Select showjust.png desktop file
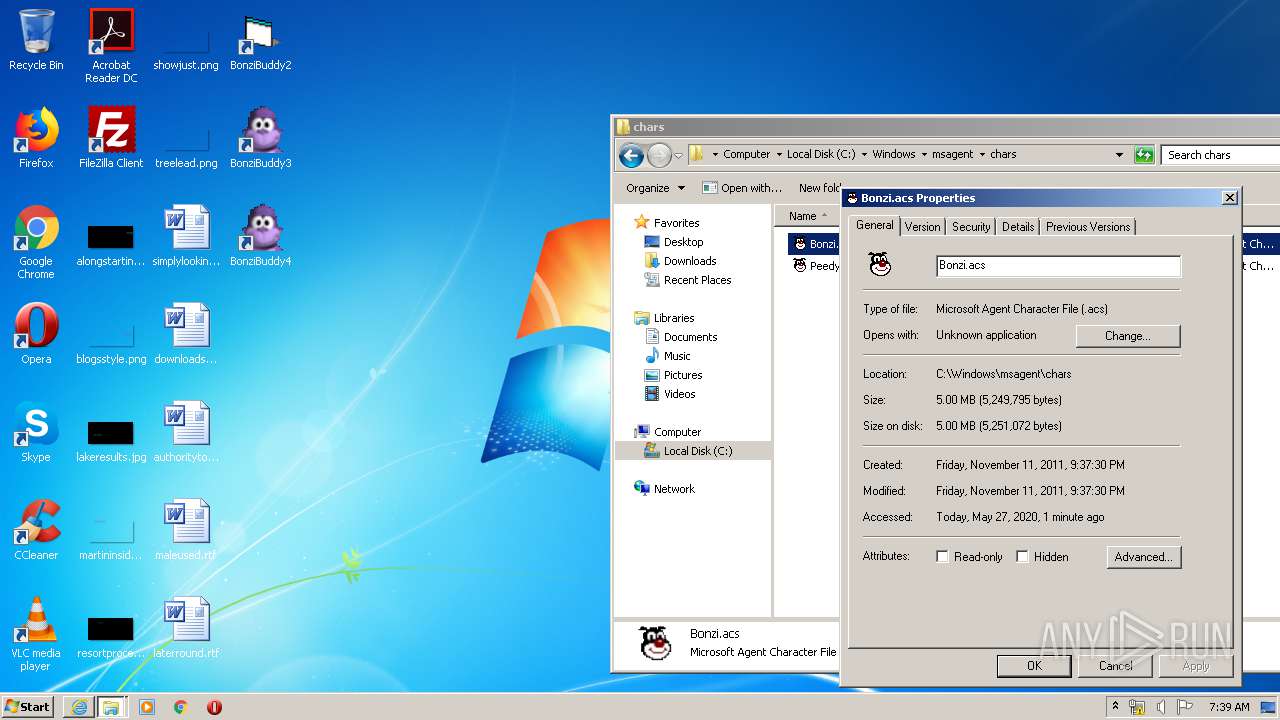The image size is (1280, 720). pyautogui.click(x=186, y=46)
